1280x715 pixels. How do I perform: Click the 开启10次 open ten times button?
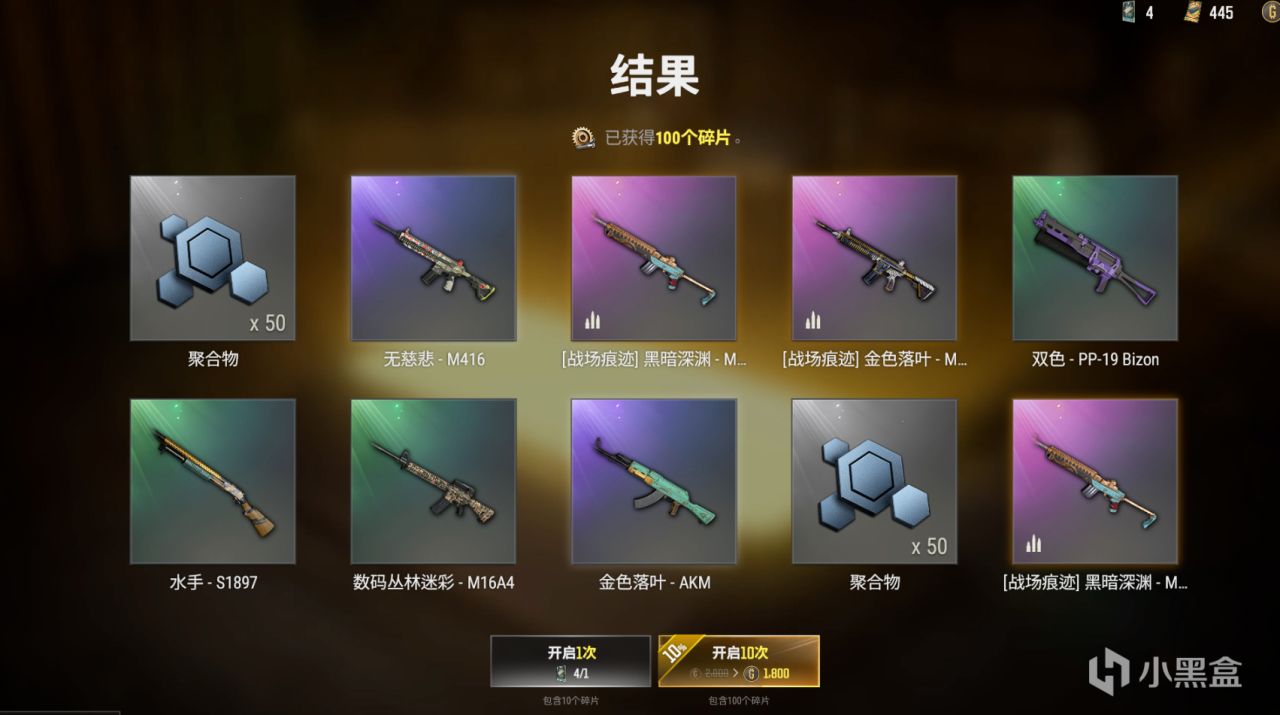click(738, 661)
